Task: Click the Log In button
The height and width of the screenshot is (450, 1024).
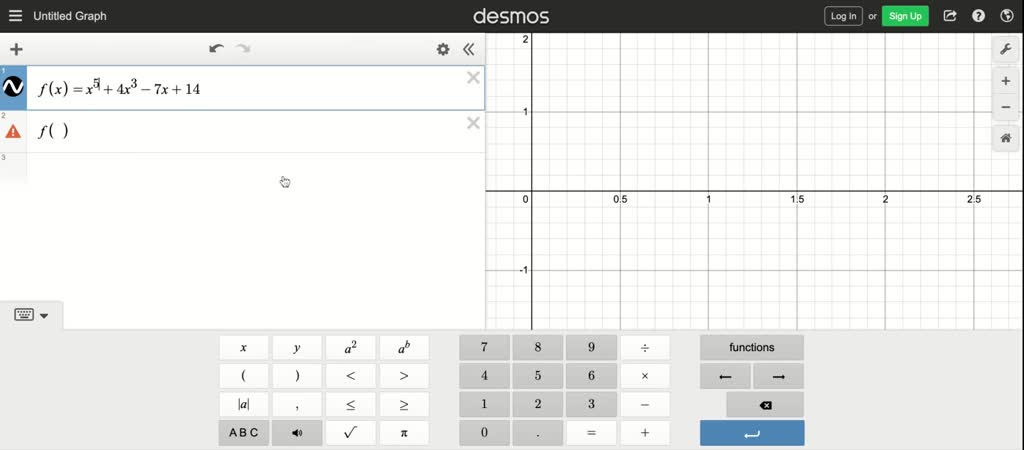Action: 843,16
